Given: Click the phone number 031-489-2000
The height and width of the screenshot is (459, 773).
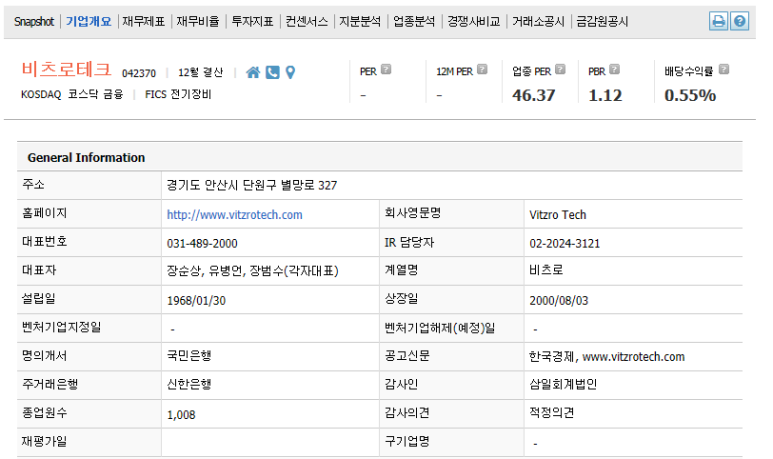Looking at the screenshot, I should [202, 244].
